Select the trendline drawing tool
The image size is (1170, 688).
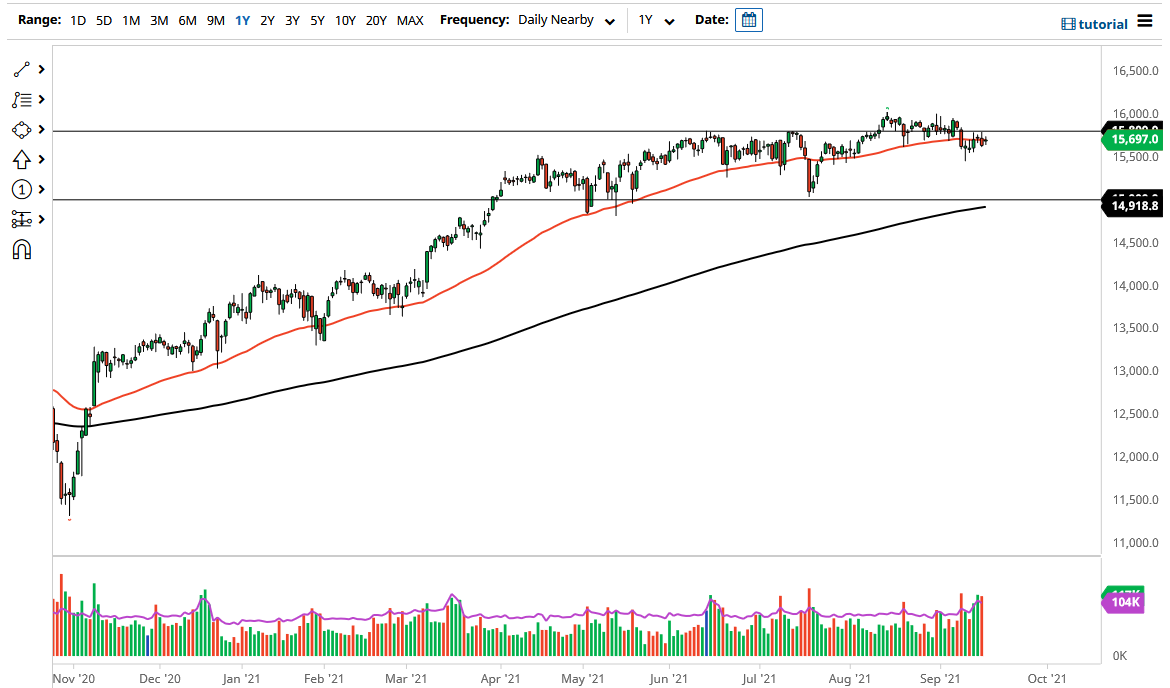22,69
